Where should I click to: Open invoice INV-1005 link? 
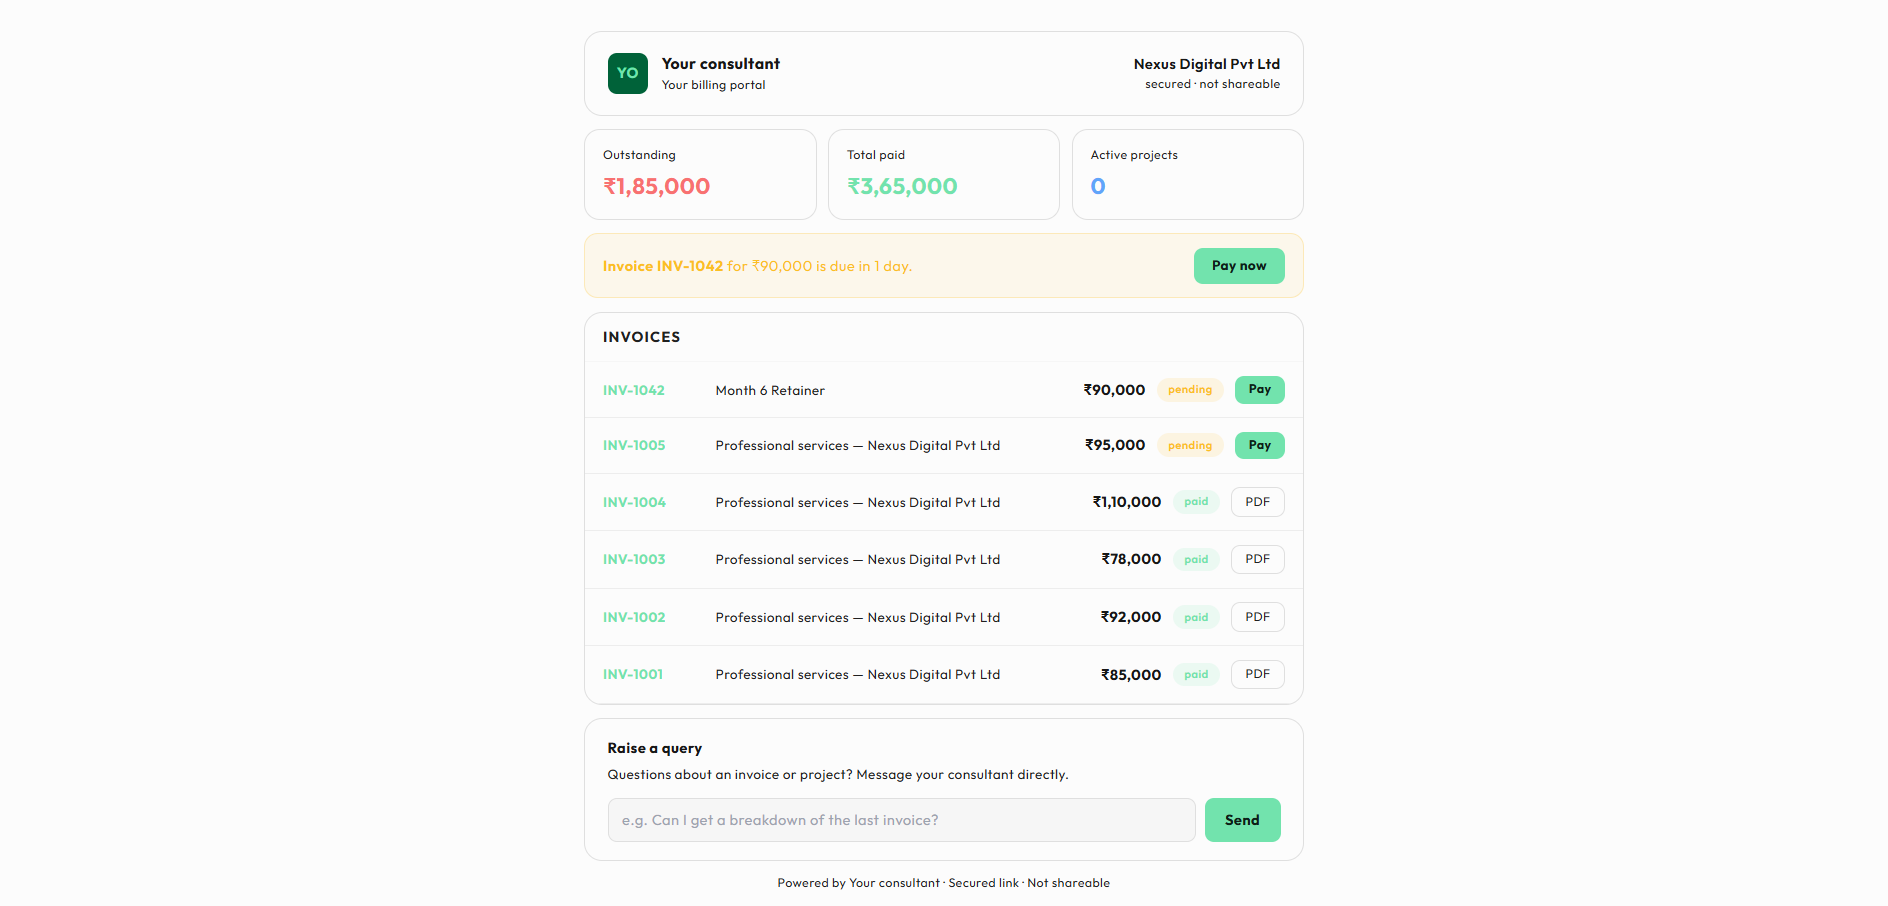coord(634,445)
